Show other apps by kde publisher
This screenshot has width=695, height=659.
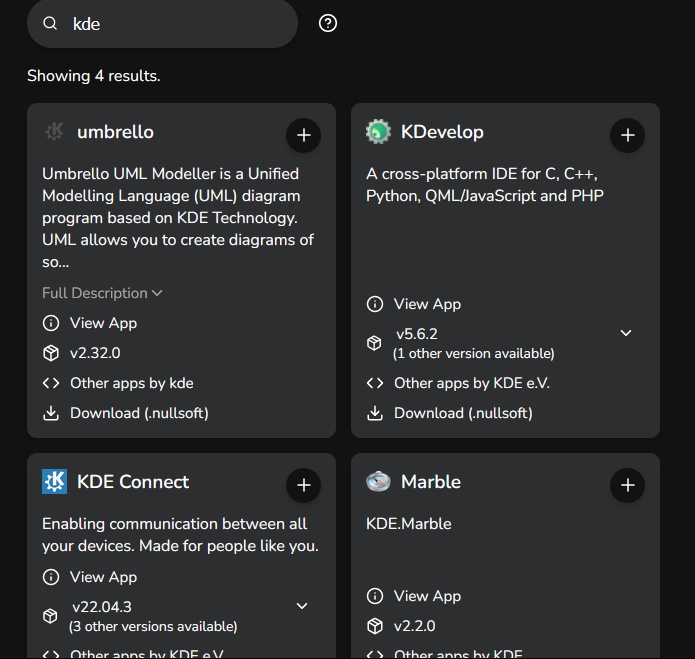(x=131, y=383)
